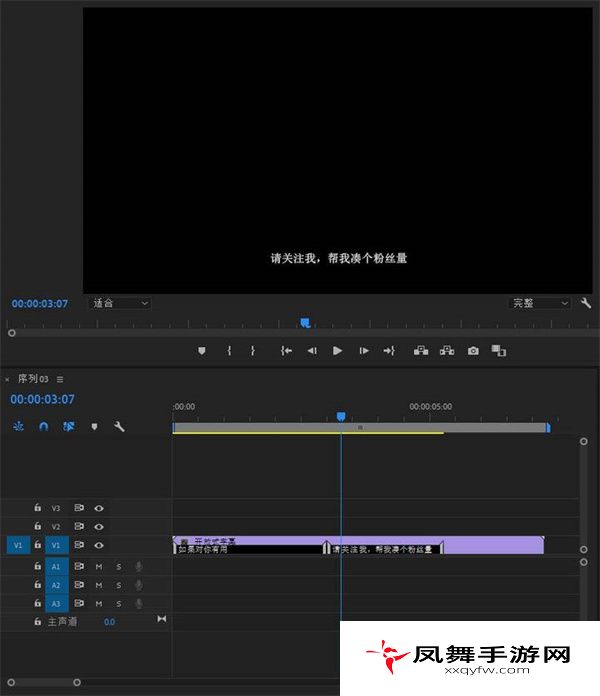The width and height of the screenshot is (600, 696).
Task: Open 序列03 panel menu
Action: click(60, 379)
